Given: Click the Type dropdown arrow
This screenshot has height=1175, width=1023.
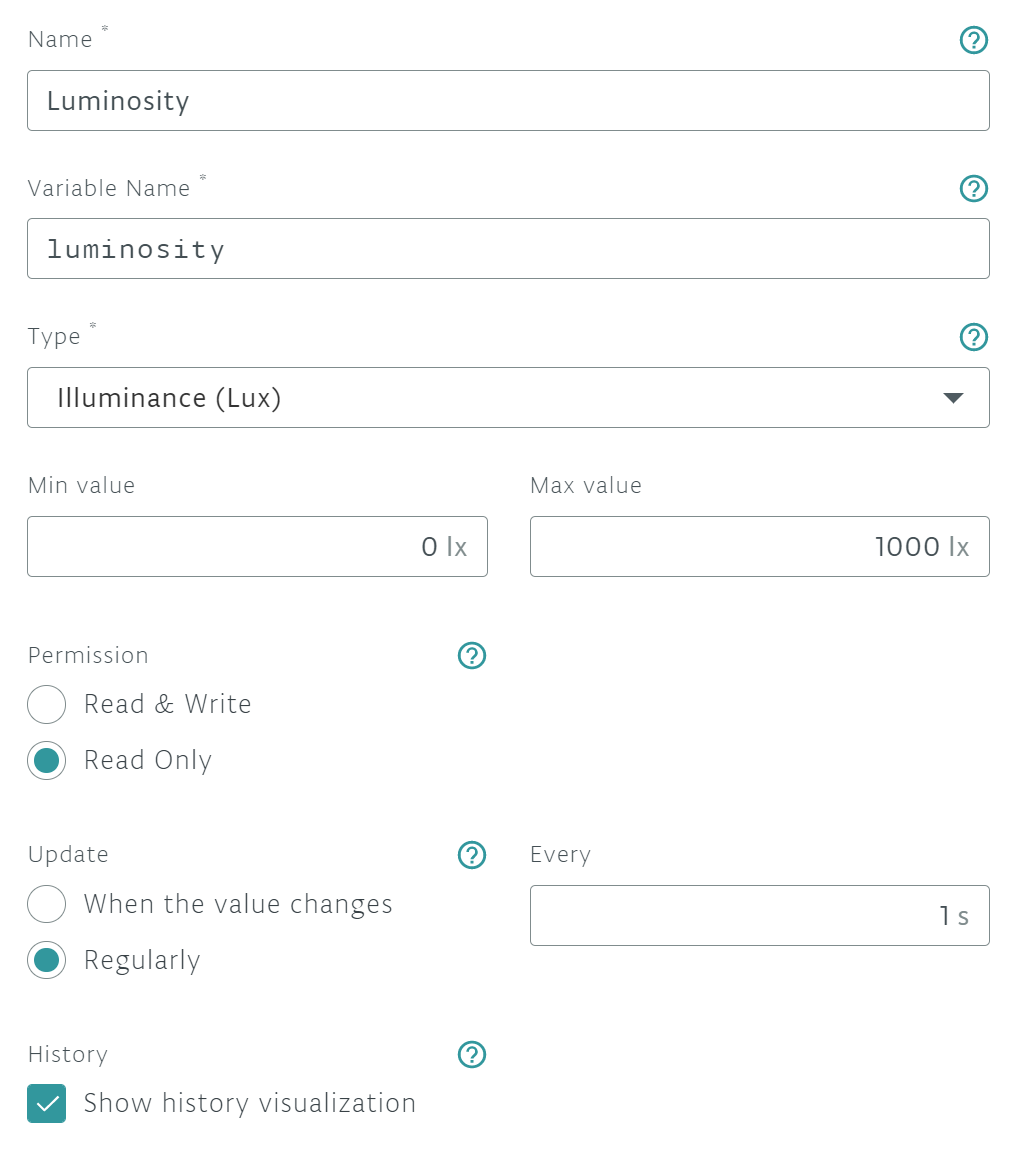Looking at the screenshot, I should point(953,398).
